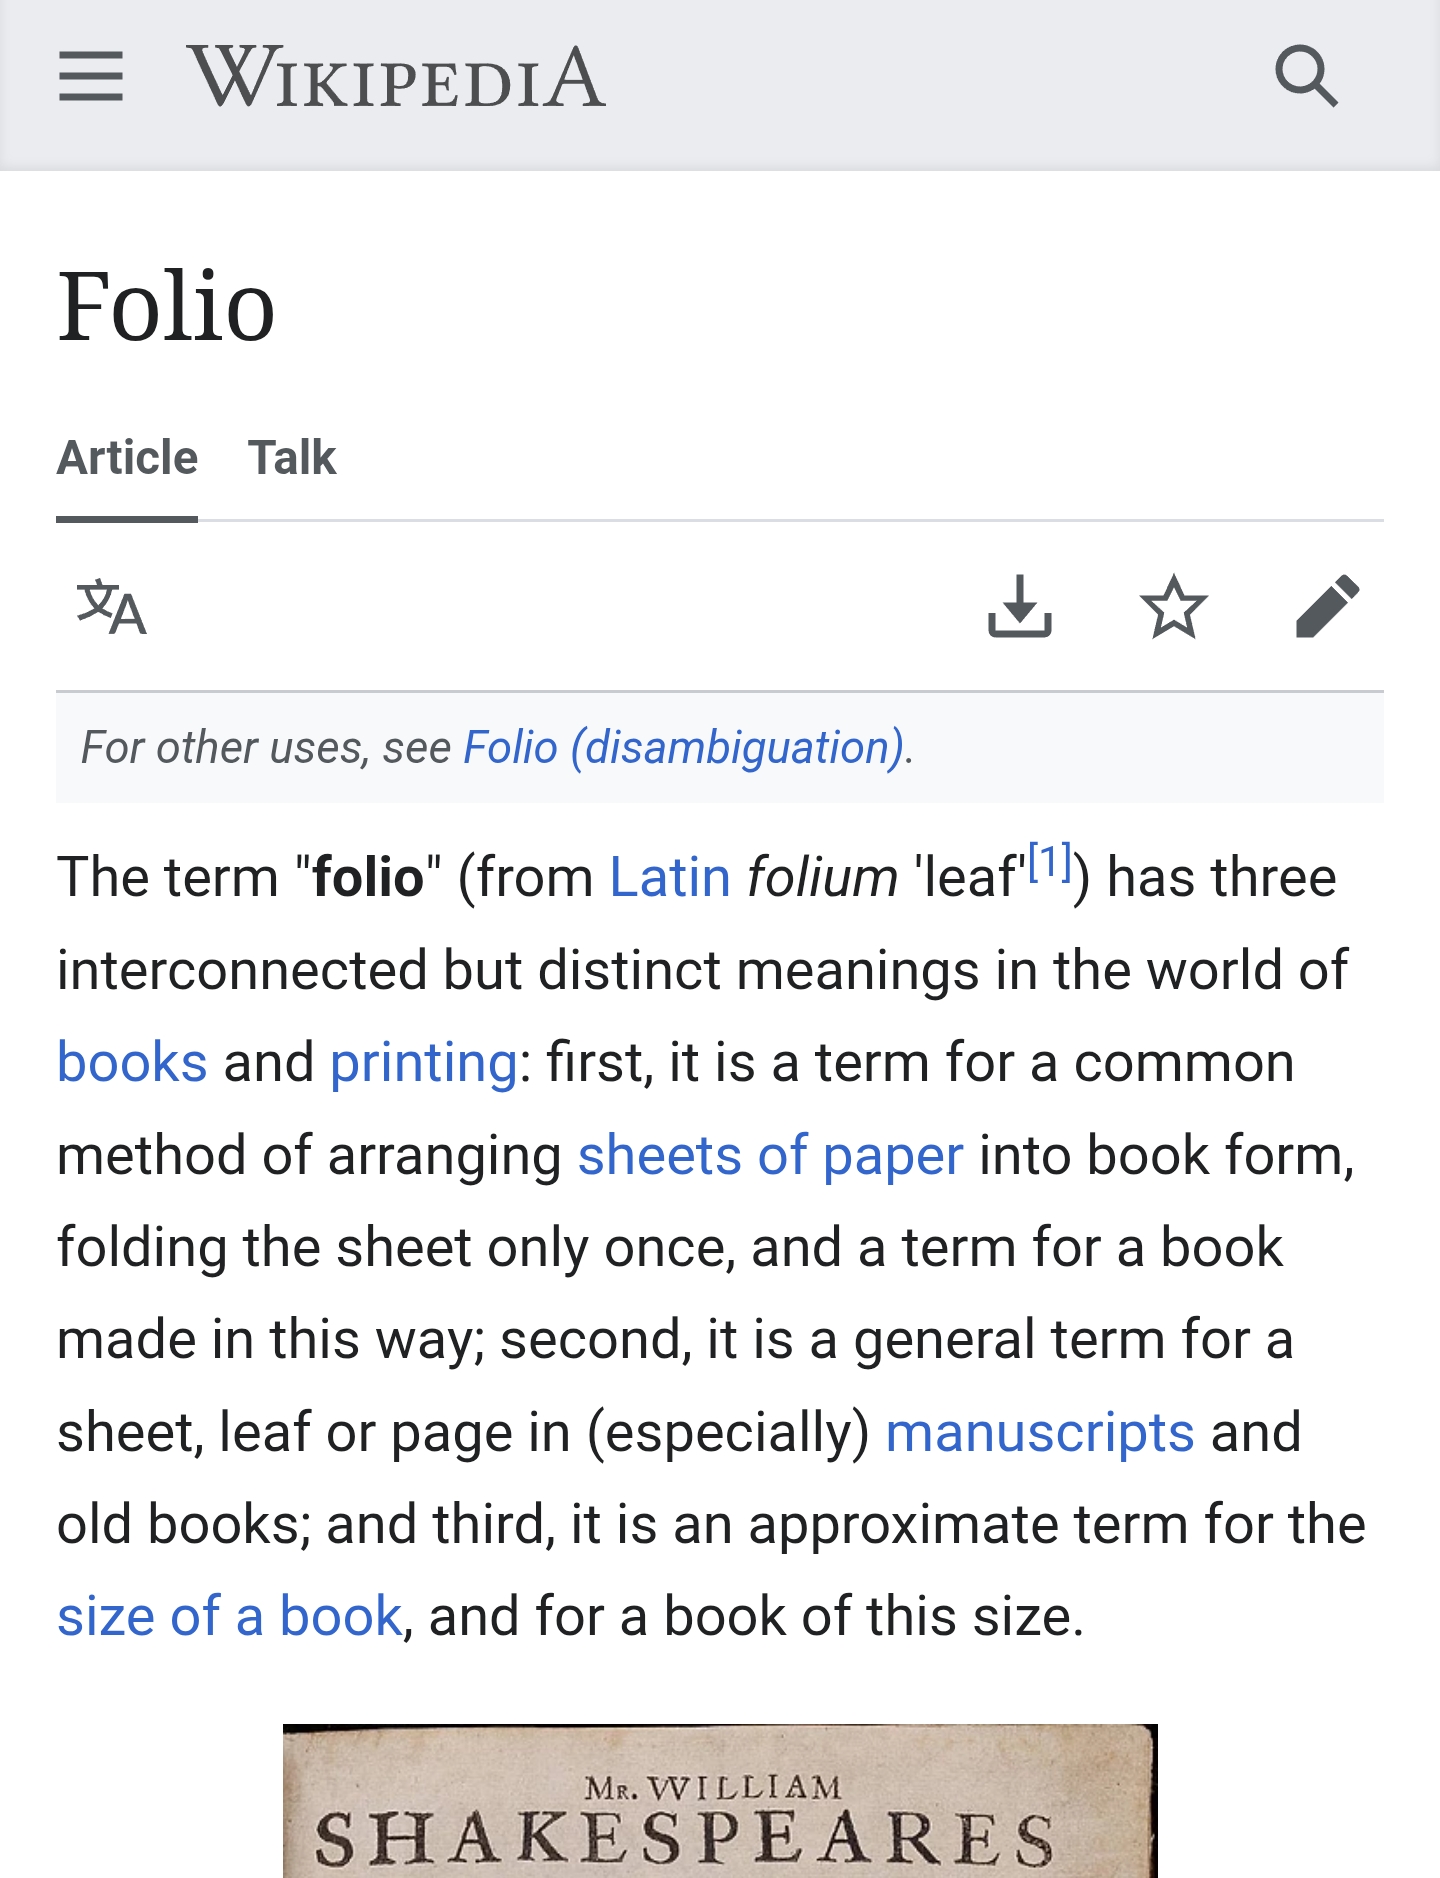Follow the sheets of paper link
The image size is (1440, 1878).
coord(770,1156)
